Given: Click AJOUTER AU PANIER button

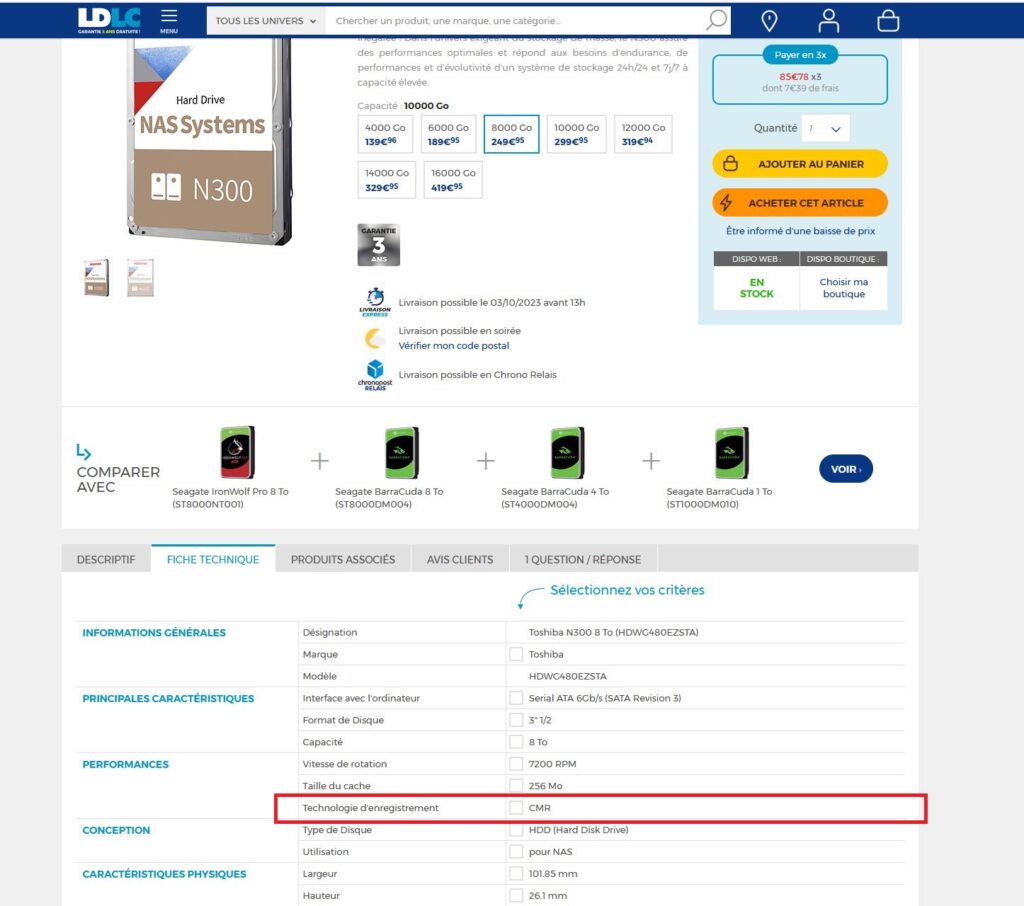Looking at the screenshot, I should click(x=800, y=164).
